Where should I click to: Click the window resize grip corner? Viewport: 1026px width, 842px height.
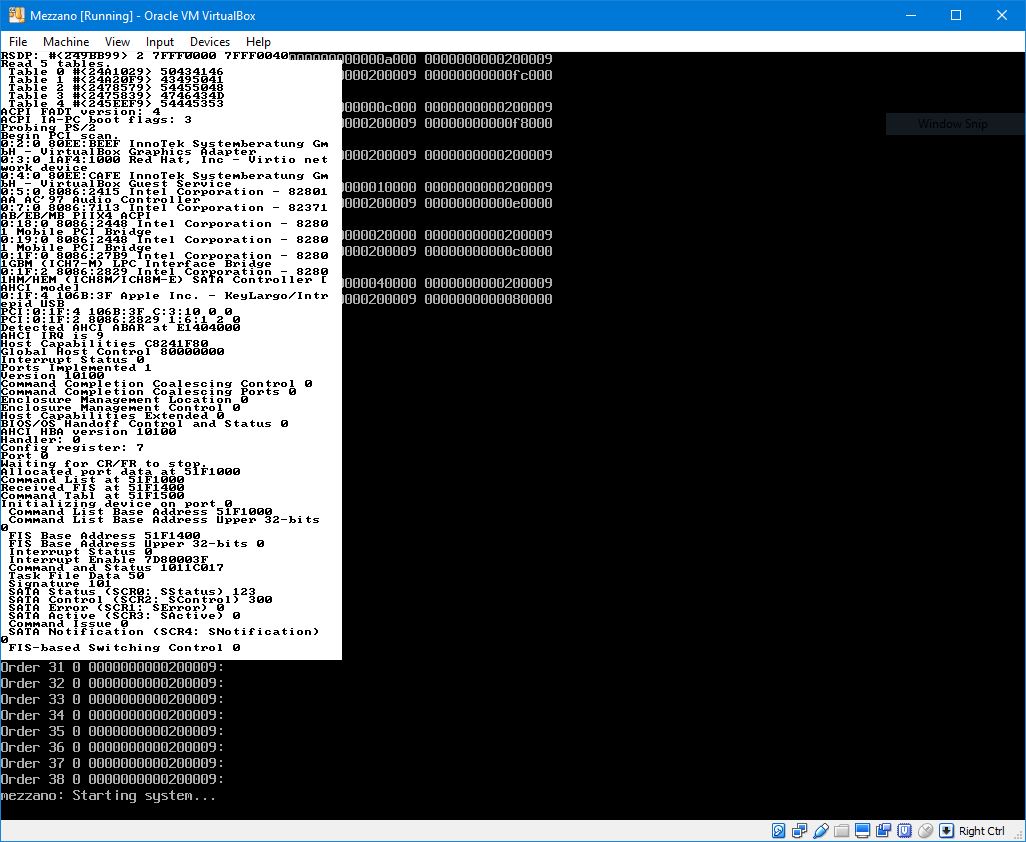[x=1018, y=834]
